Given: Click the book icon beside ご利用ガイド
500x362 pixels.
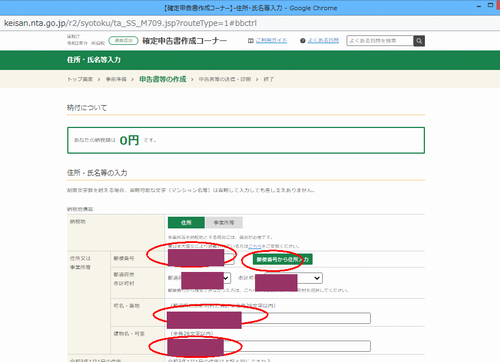Looking at the screenshot, I should tap(251, 41).
